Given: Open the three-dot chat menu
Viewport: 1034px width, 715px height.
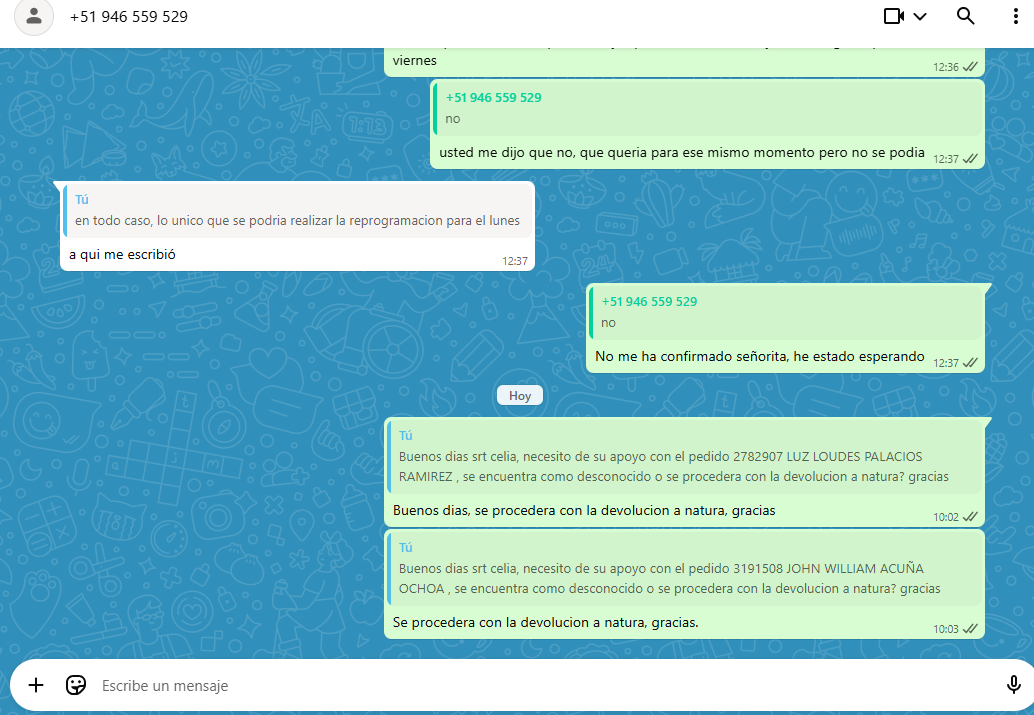Looking at the screenshot, I should tap(1016, 16).
